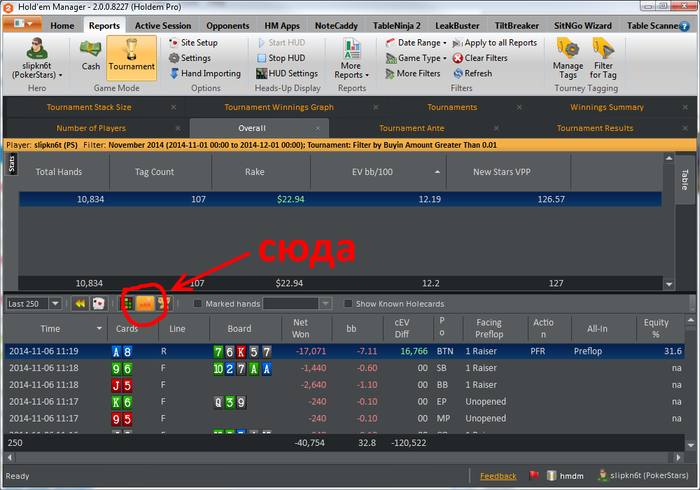Open Tournament Ante report tab

(x=412, y=128)
